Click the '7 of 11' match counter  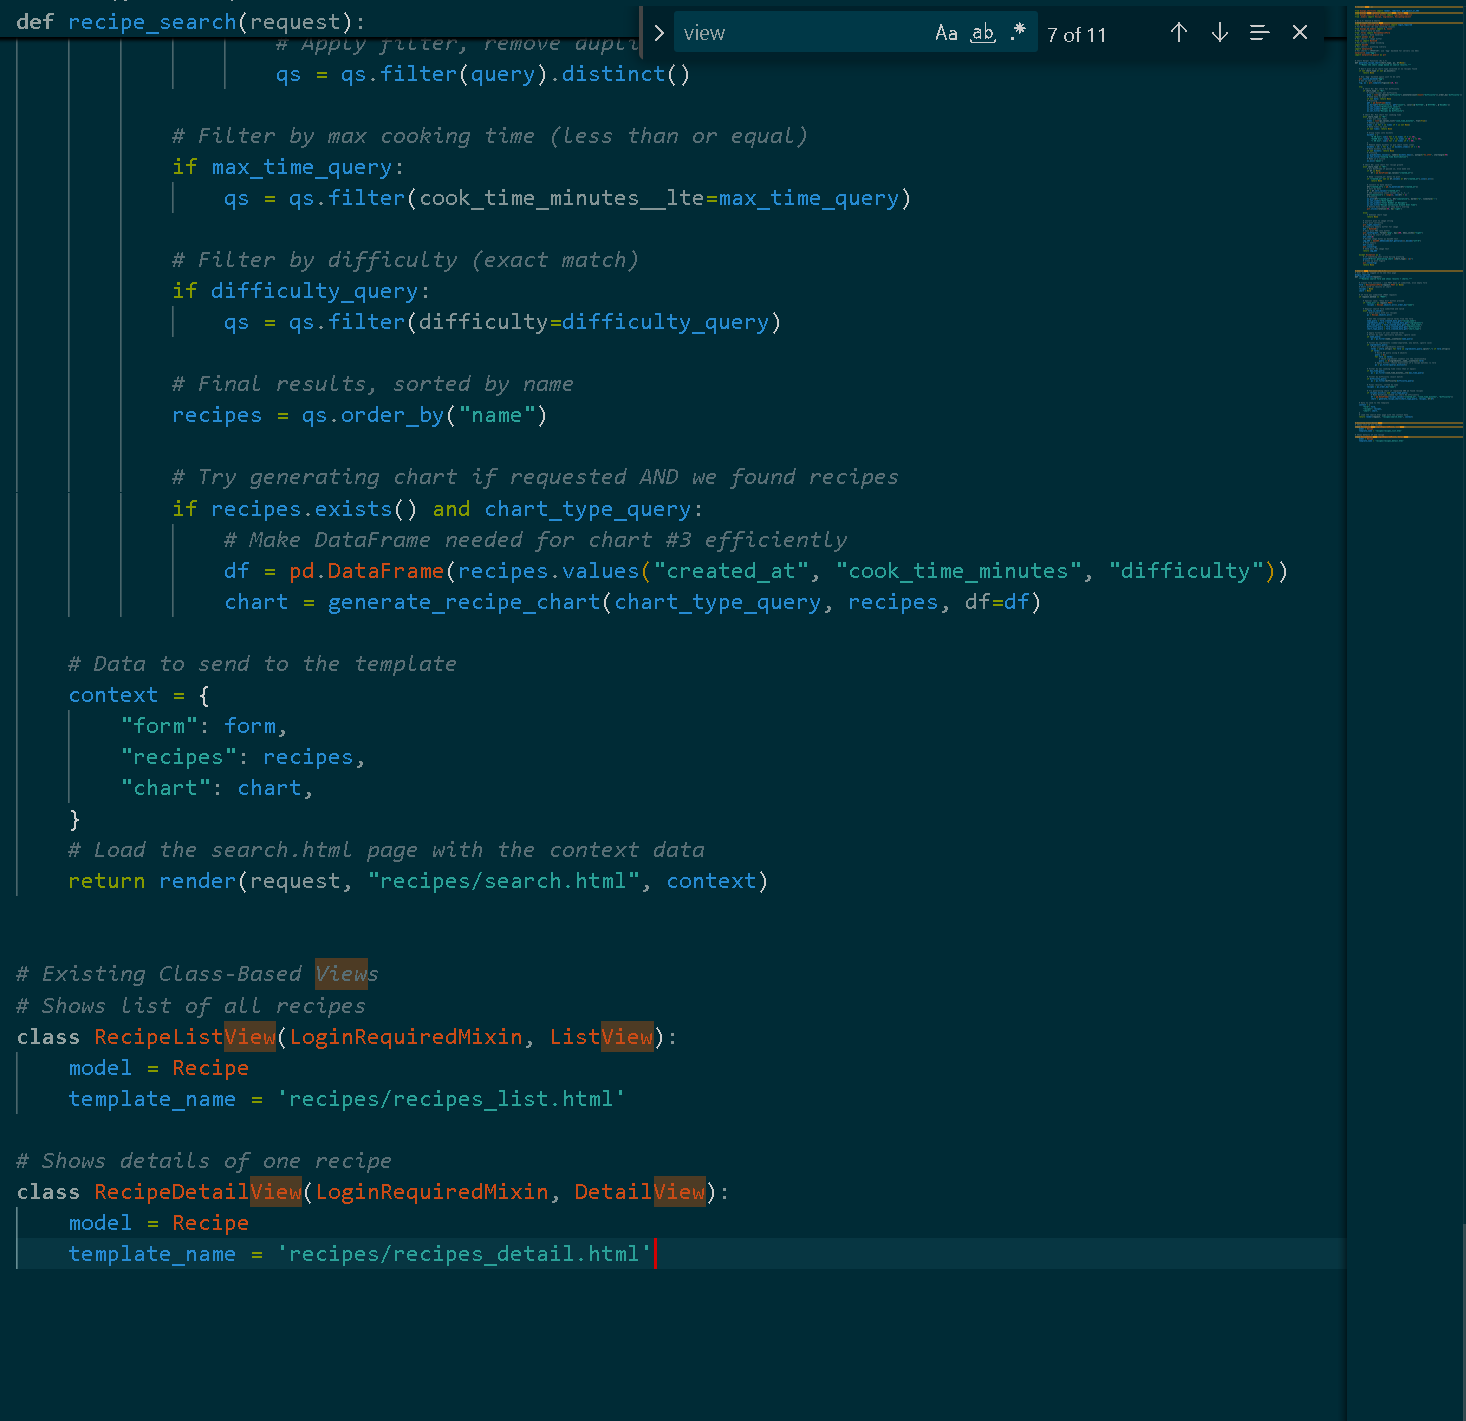tap(1077, 34)
